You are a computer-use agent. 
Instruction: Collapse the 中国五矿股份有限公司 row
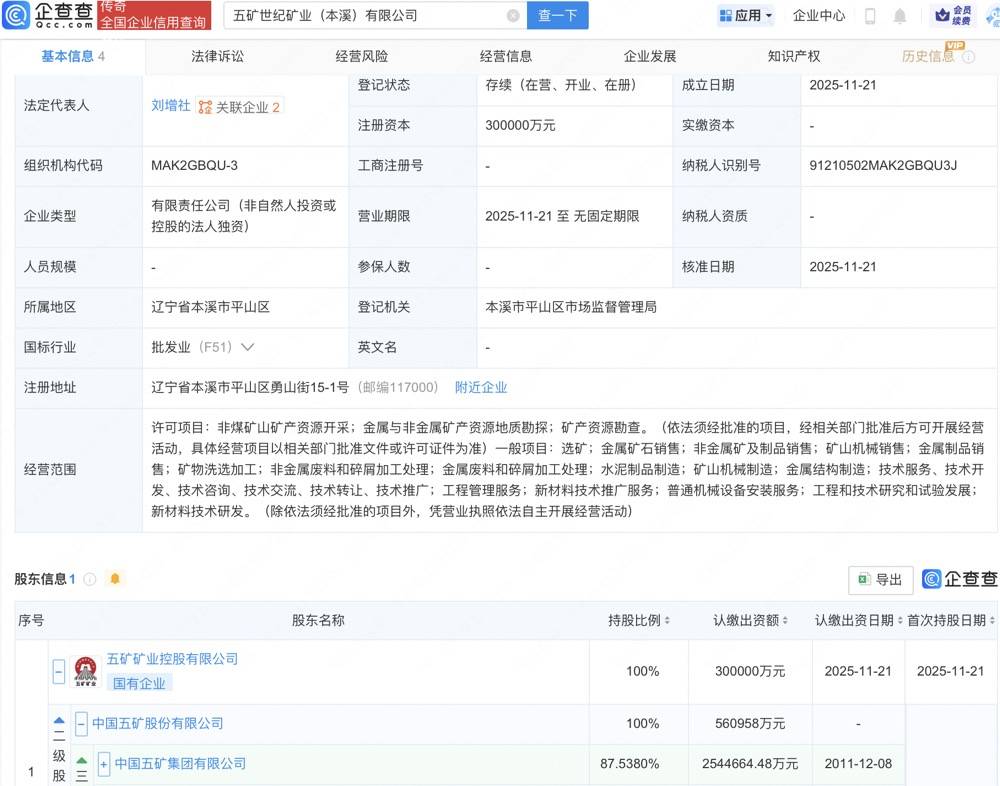click(82, 724)
